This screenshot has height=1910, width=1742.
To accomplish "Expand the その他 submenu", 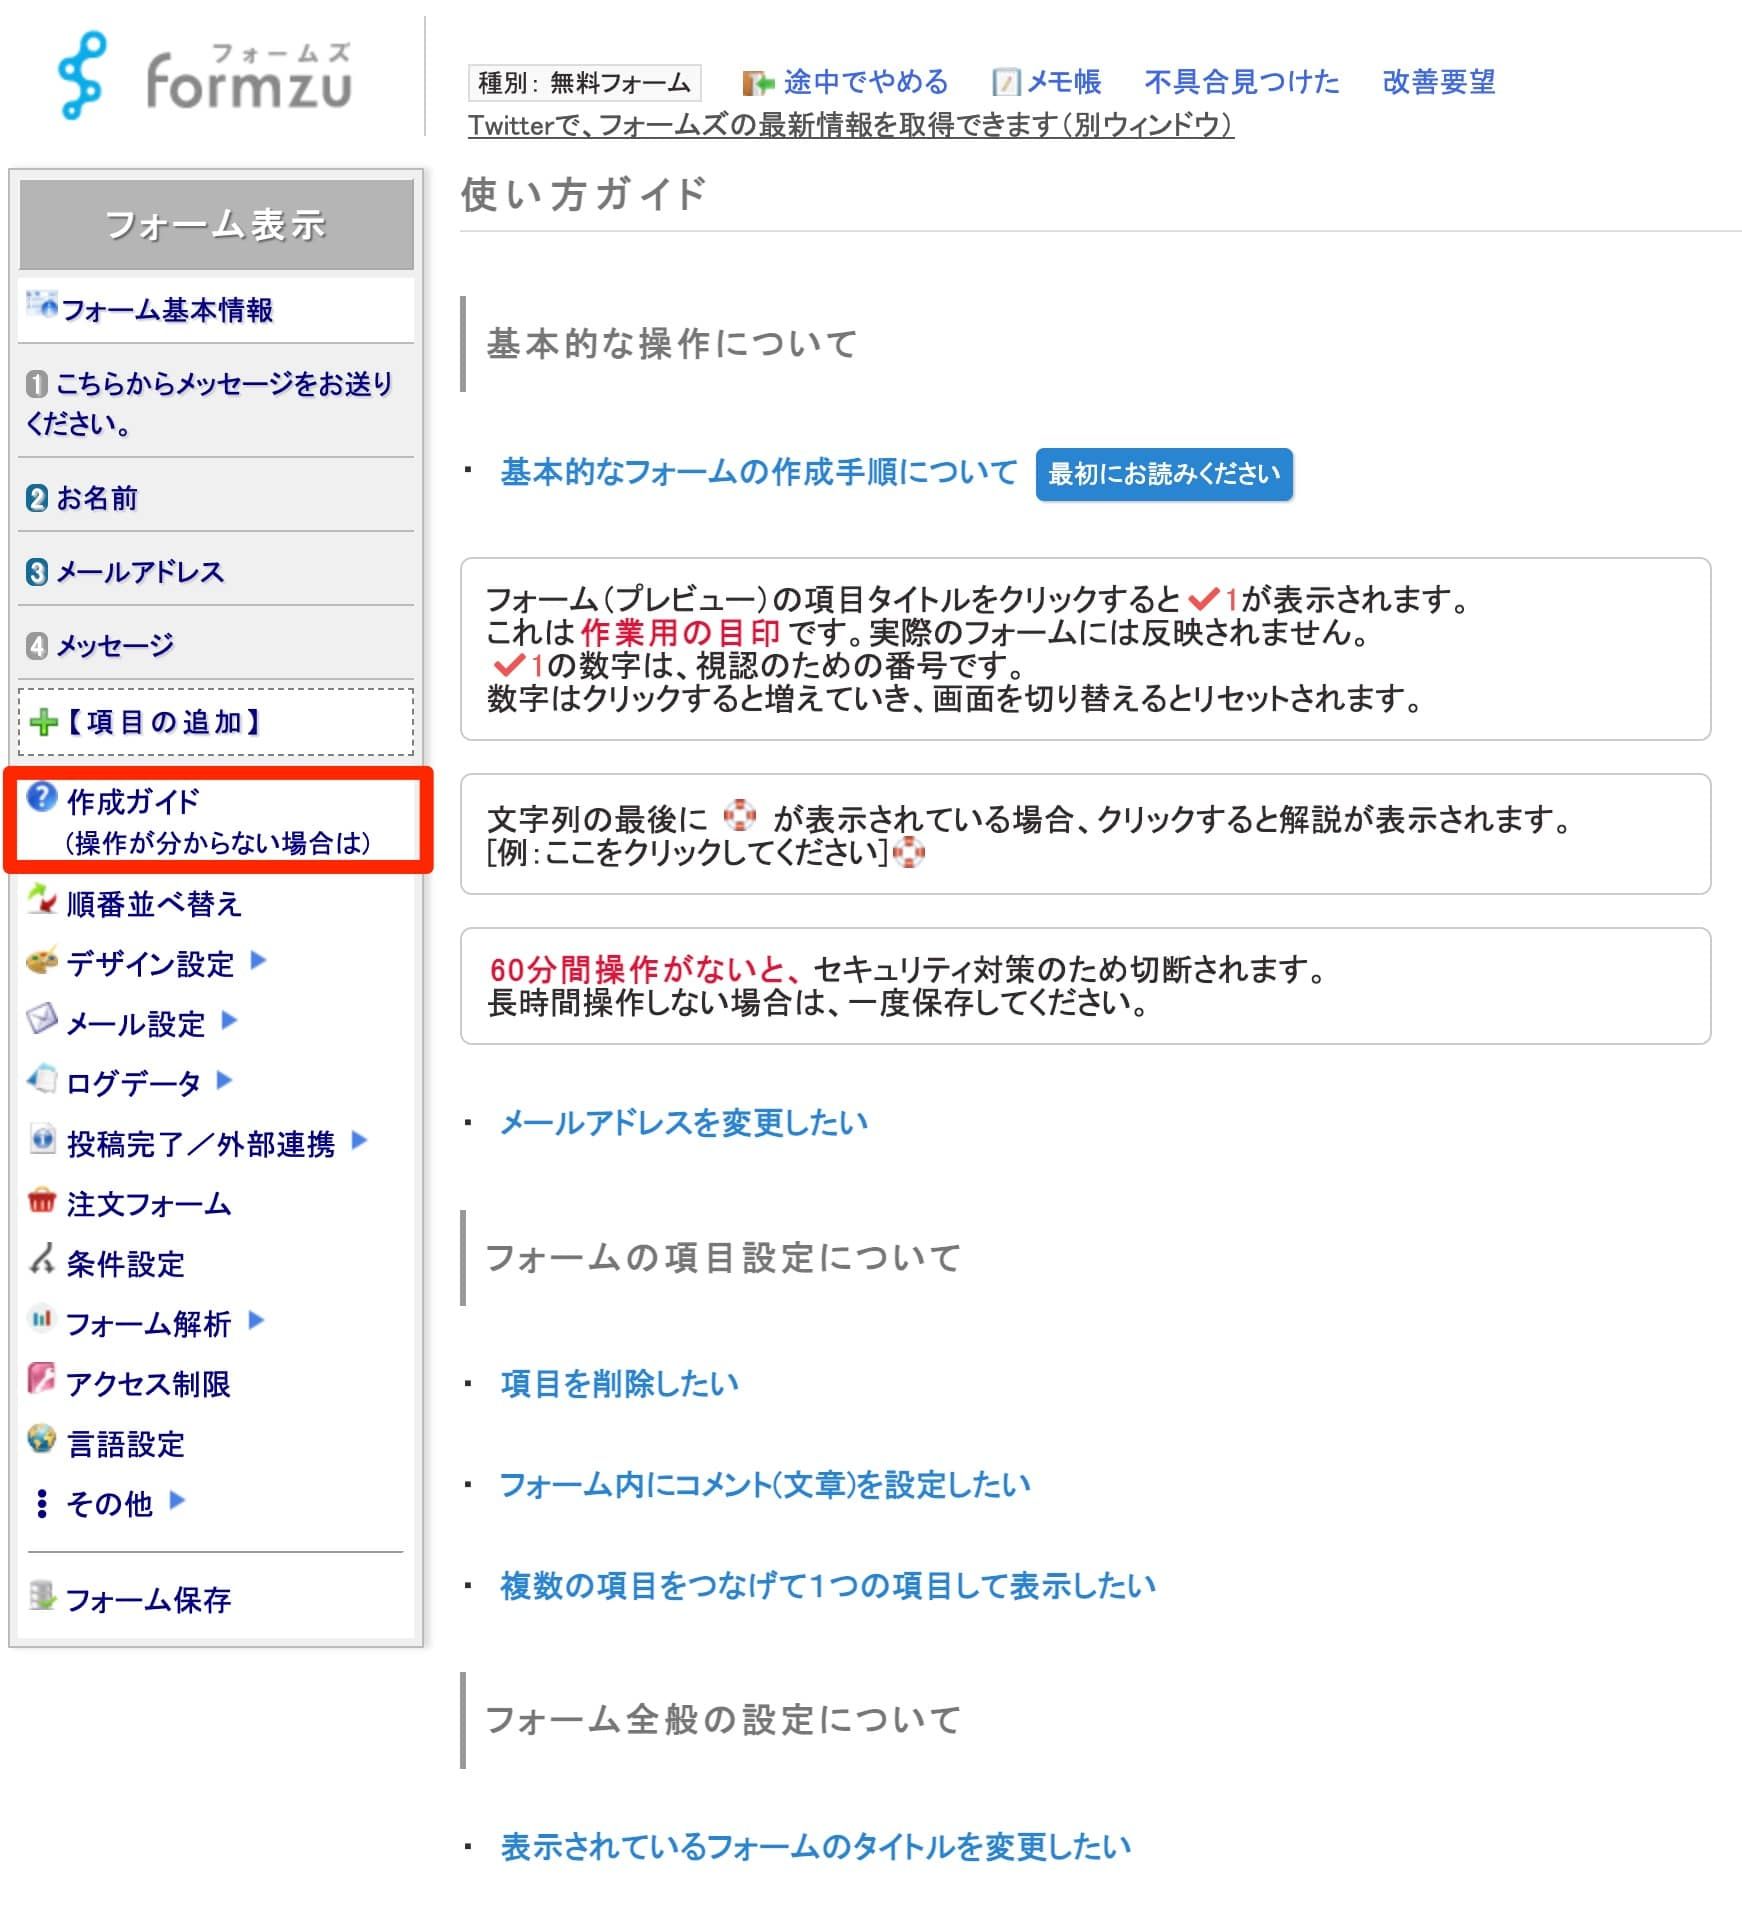I will click(x=177, y=1501).
